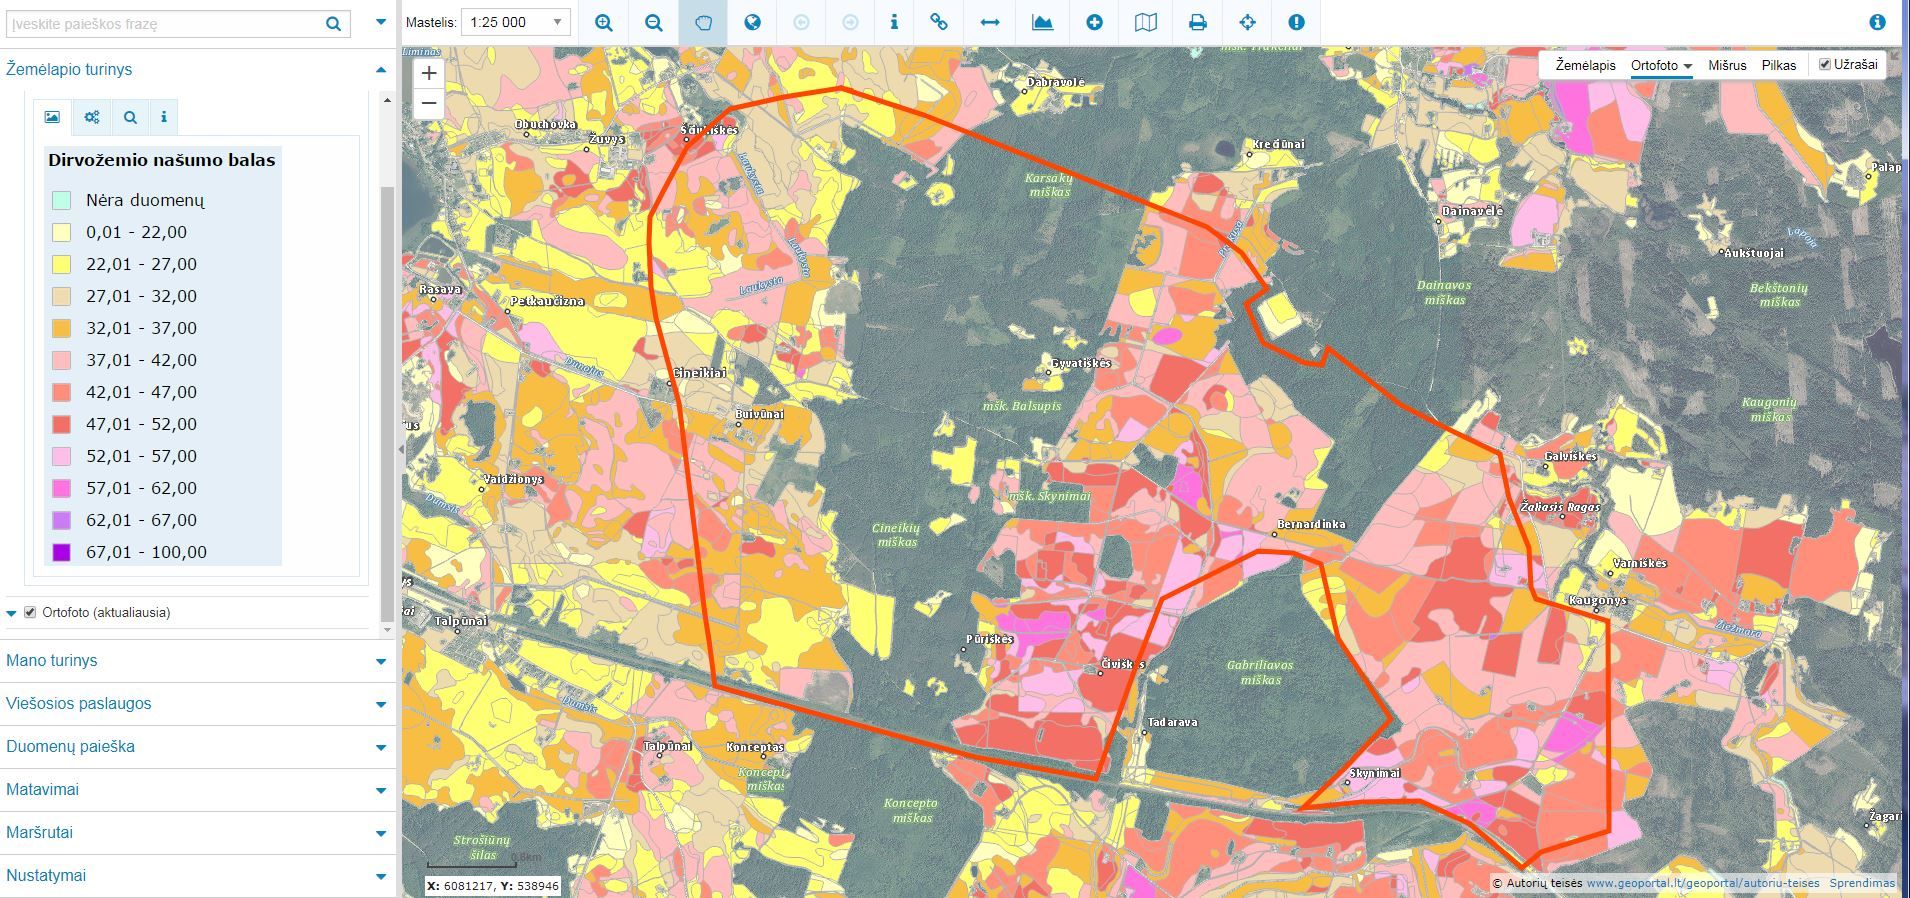This screenshot has width=1910, height=898.
Task: Click the globe full-extent icon
Action: coord(752,22)
